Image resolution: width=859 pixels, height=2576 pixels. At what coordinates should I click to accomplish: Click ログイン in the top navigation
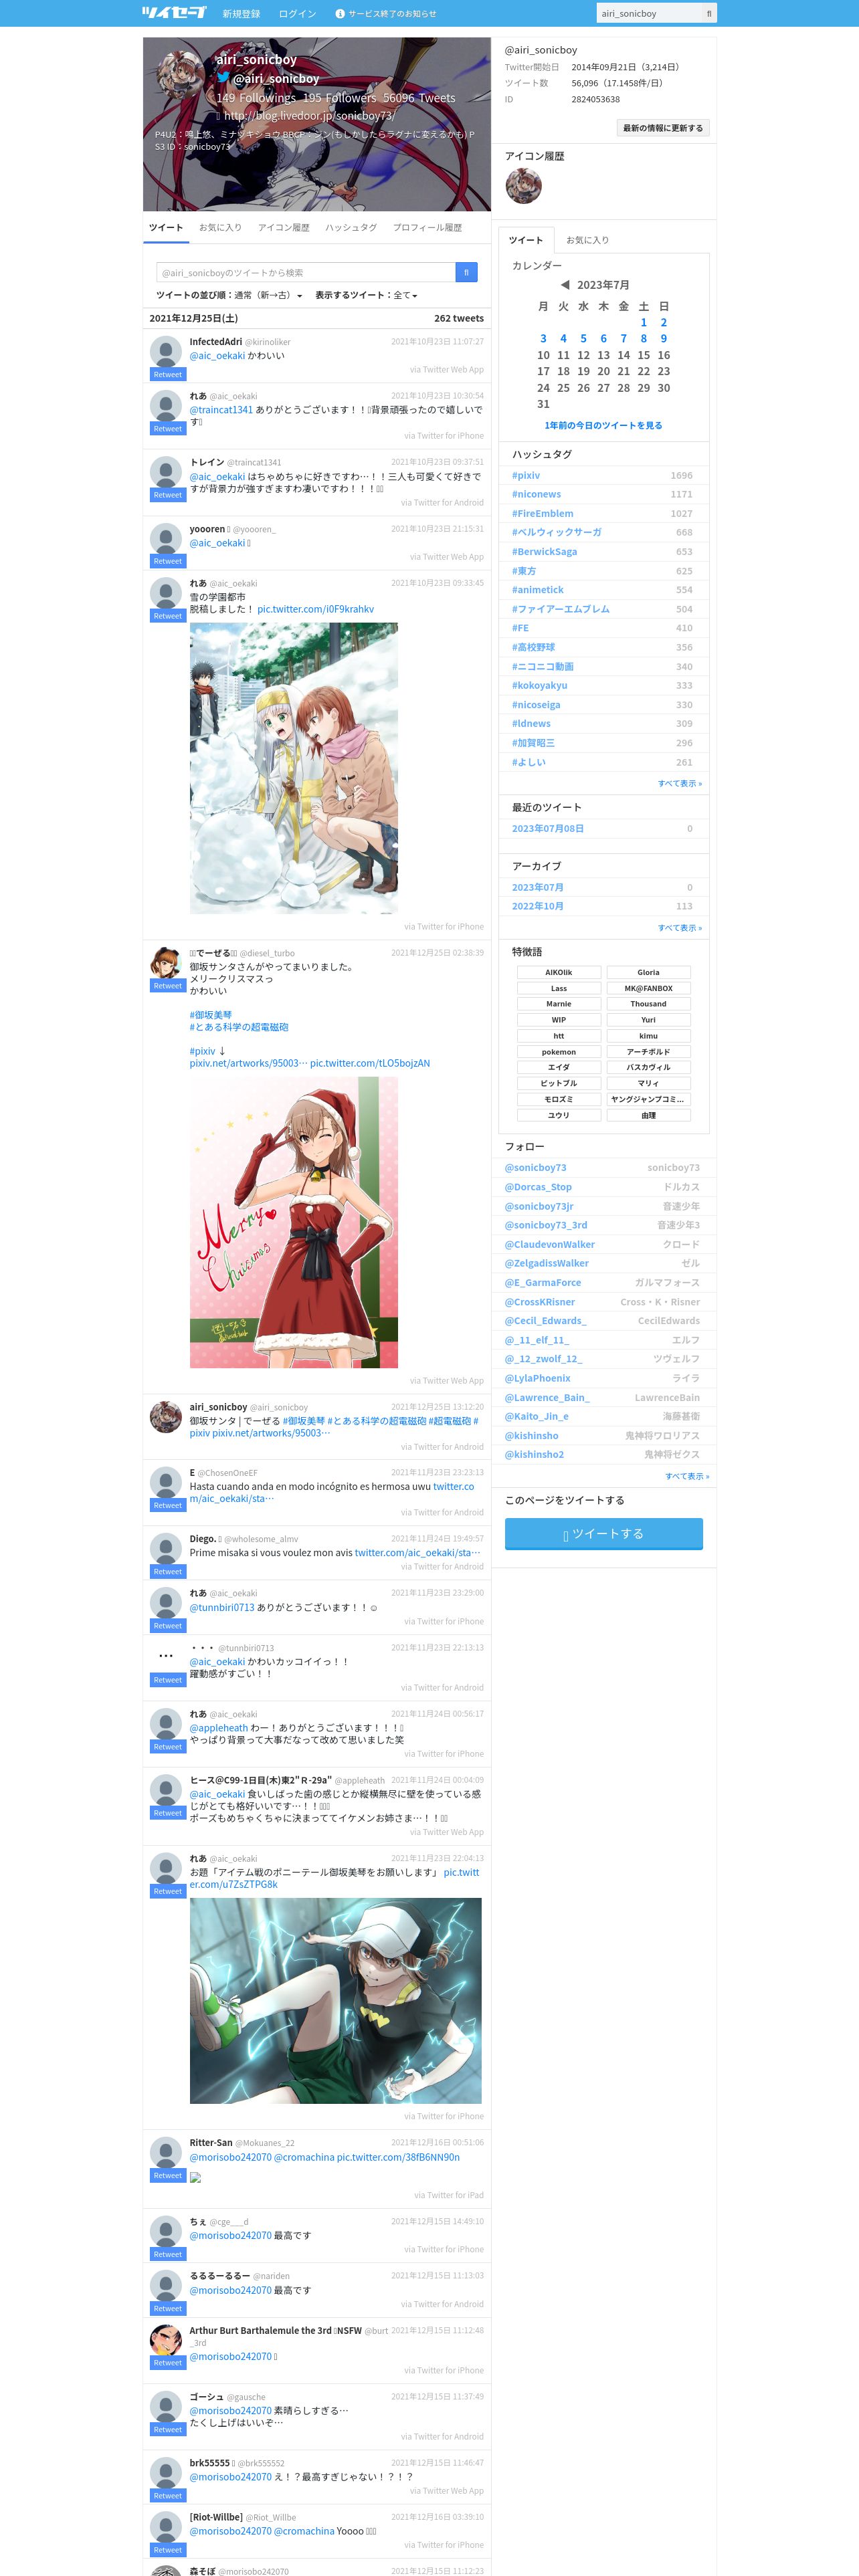pos(297,14)
